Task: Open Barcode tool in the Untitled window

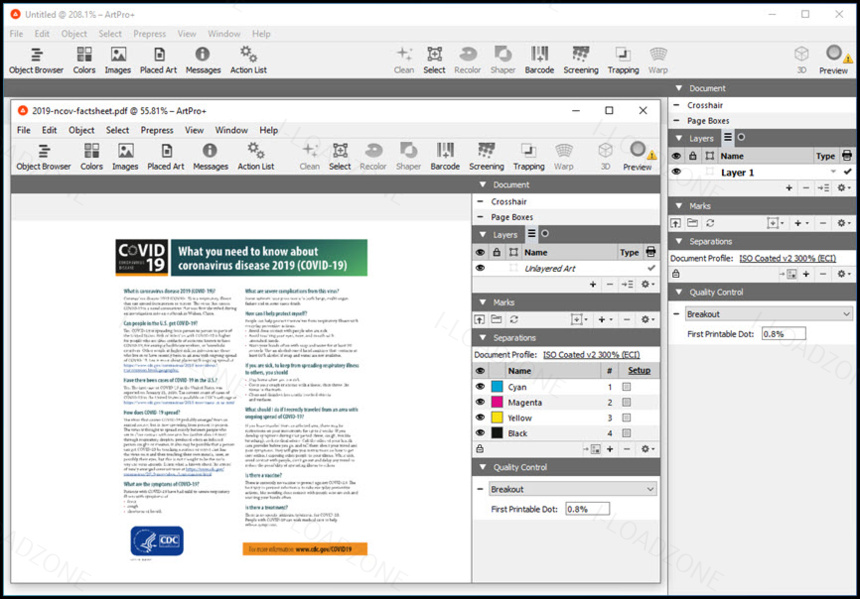Action: [x=539, y=60]
